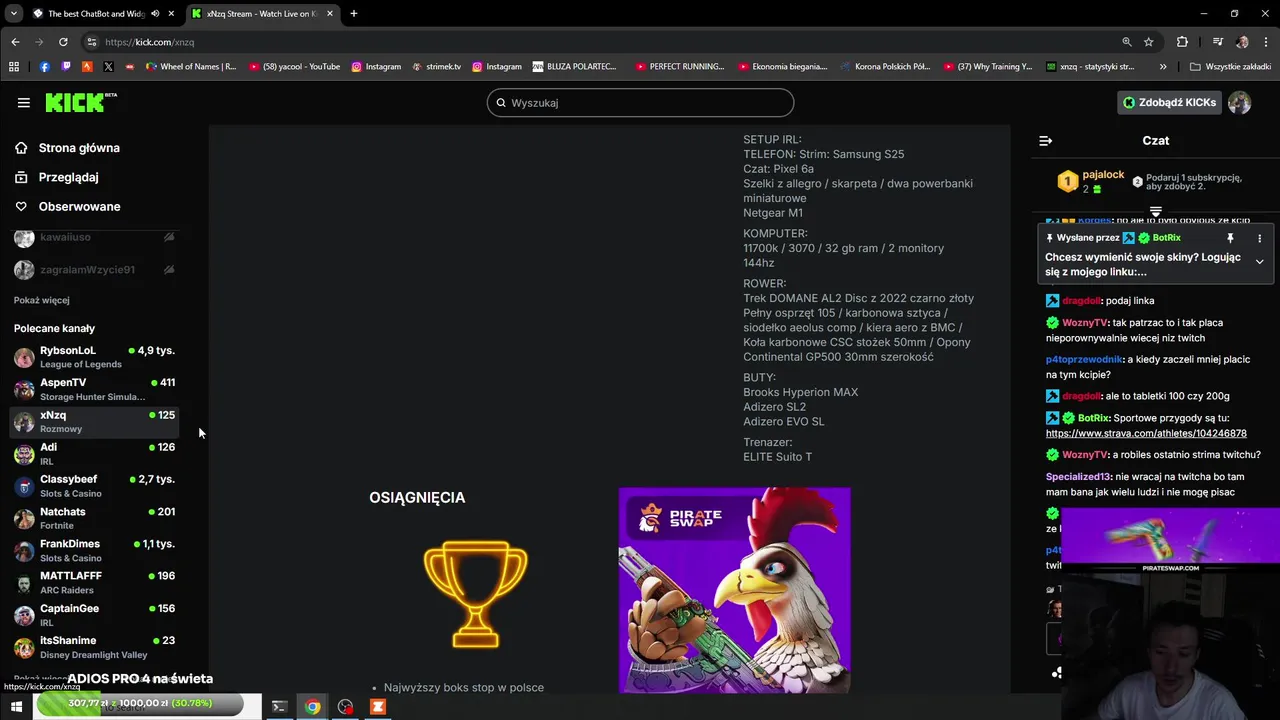Open BLUZA POLARTEC bookmark

coord(575,67)
